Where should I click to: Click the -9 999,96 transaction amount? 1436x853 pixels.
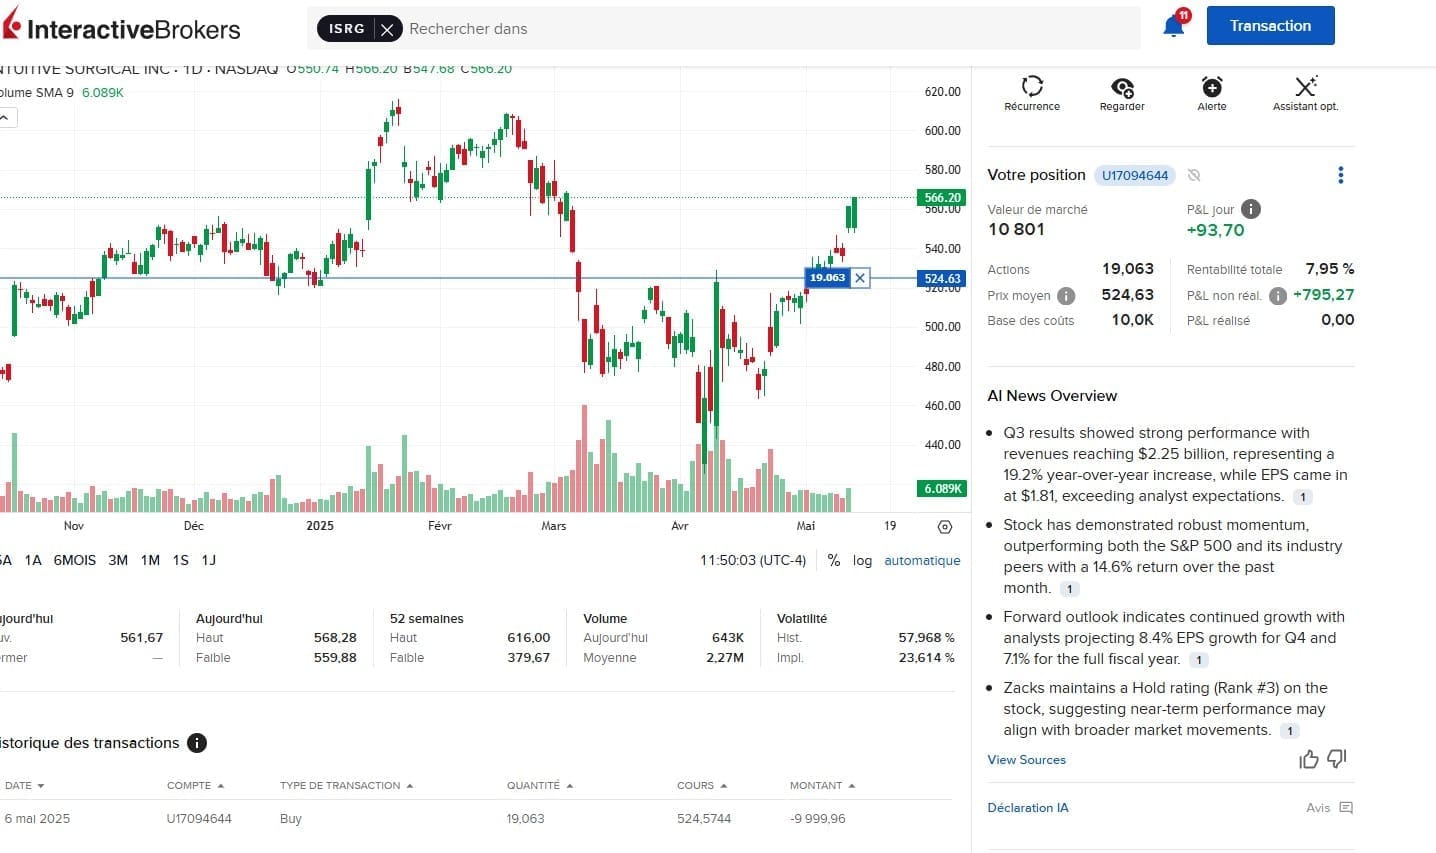pos(817,818)
